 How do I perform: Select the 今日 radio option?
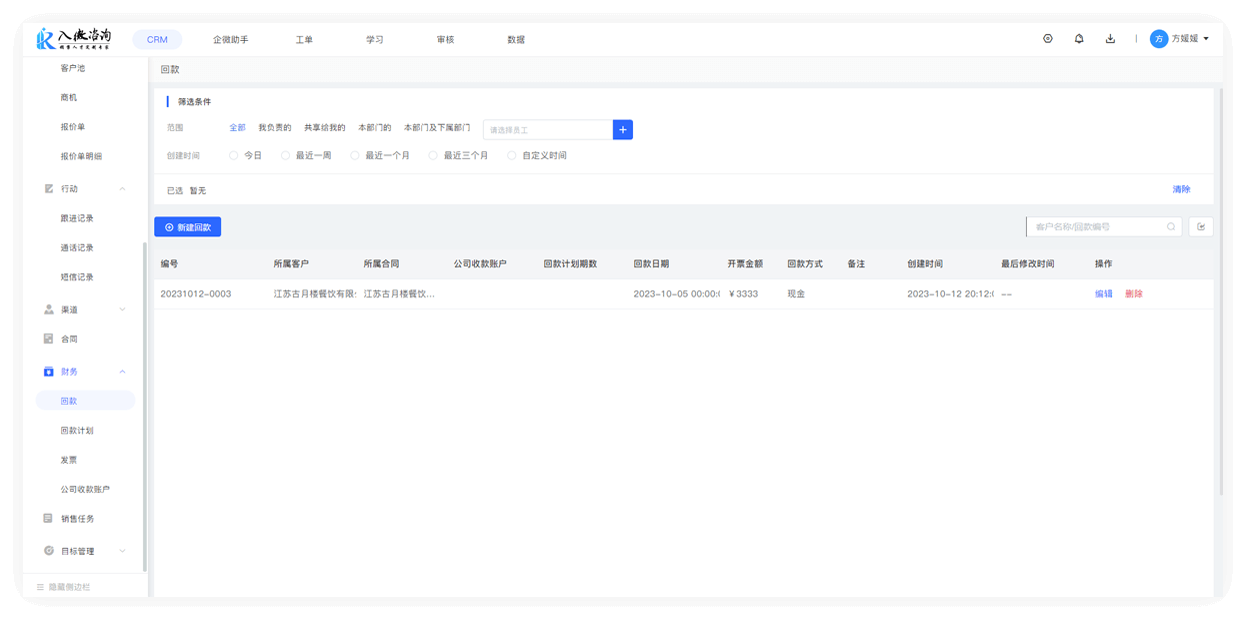click(x=234, y=156)
